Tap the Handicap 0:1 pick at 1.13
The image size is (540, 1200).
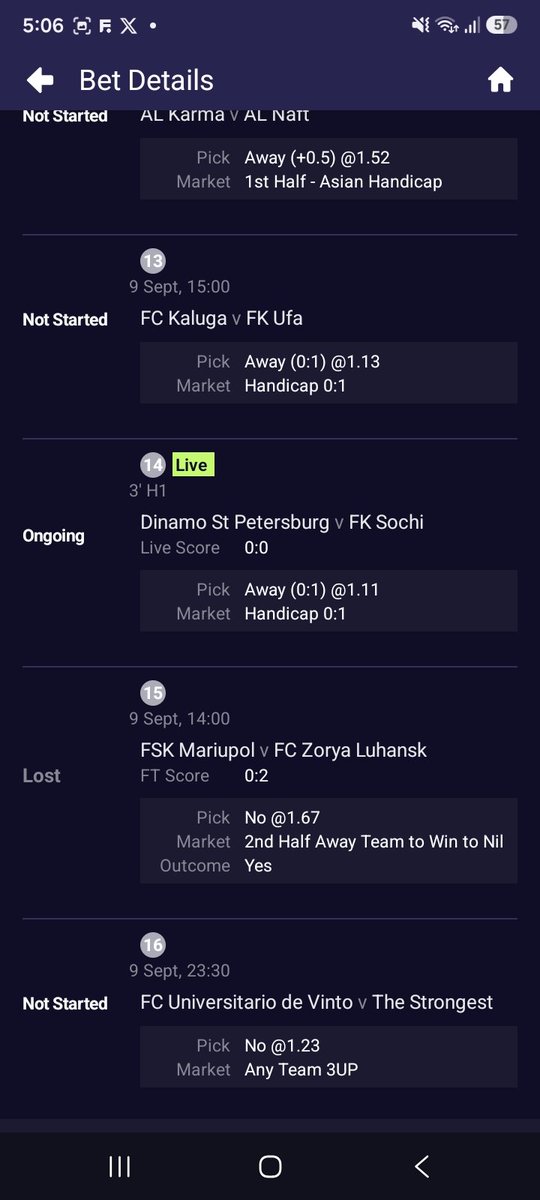[x=329, y=373]
